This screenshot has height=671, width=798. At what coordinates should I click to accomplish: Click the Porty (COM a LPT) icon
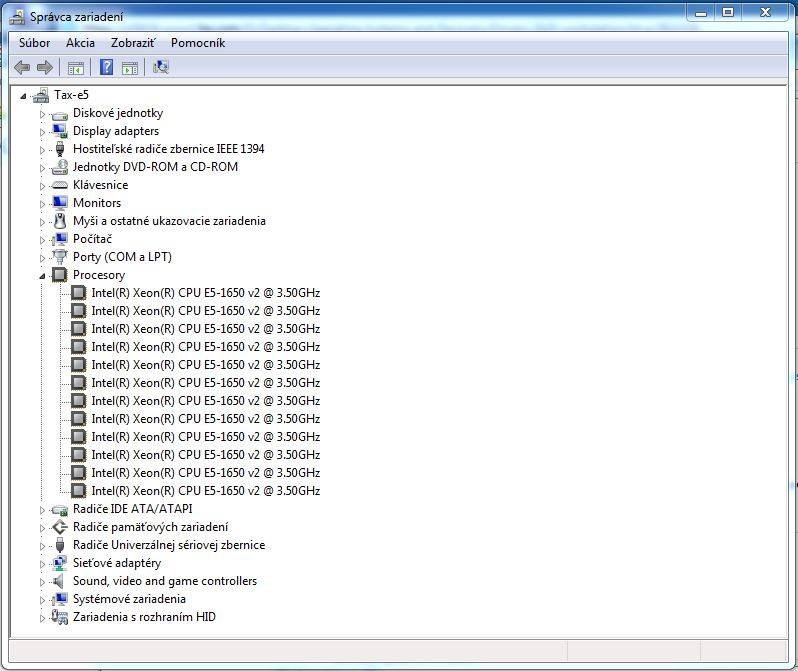click(x=60, y=257)
